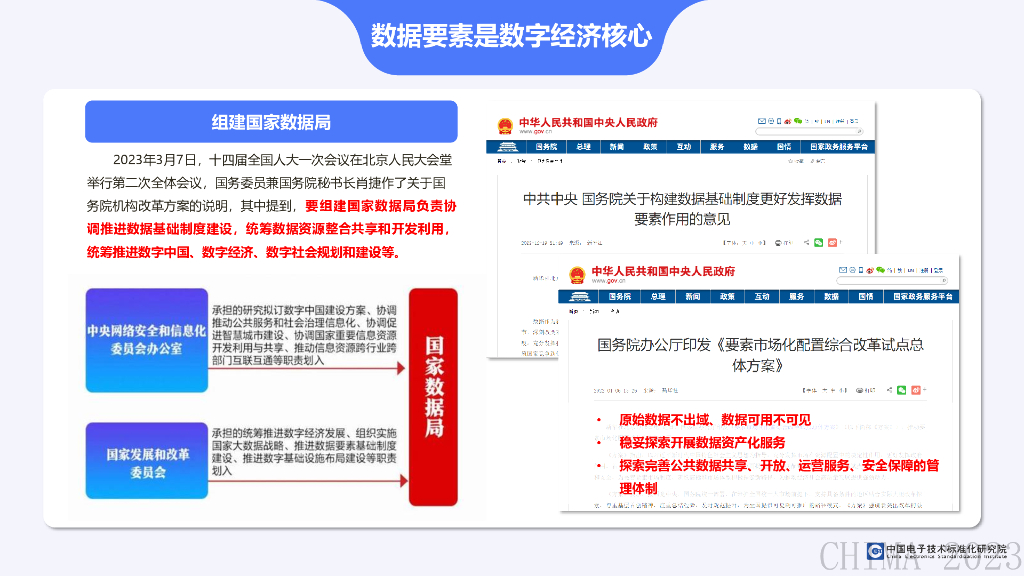This screenshot has width=1024, height=576.
Task: Open 互动 tab on 要素市场化配置 page
Action: [x=761, y=296]
